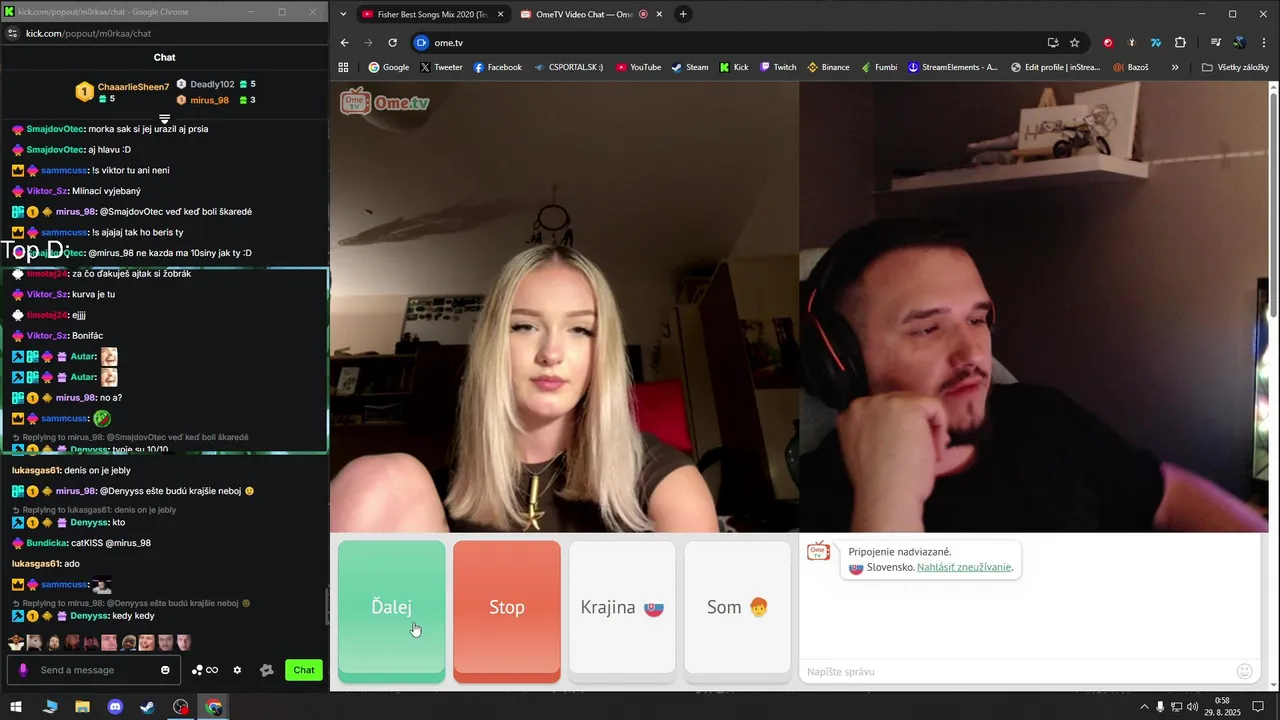The image size is (1280, 720).
Task: Open File Explorer from the taskbar
Action: (82, 707)
